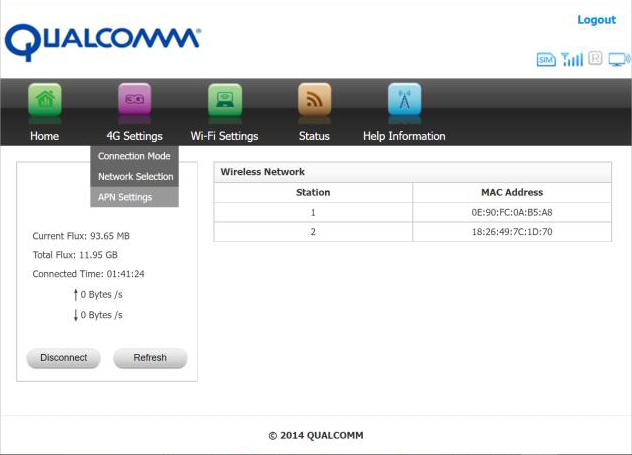Click the Disconnect button
This screenshot has width=632, height=455.
(x=64, y=358)
